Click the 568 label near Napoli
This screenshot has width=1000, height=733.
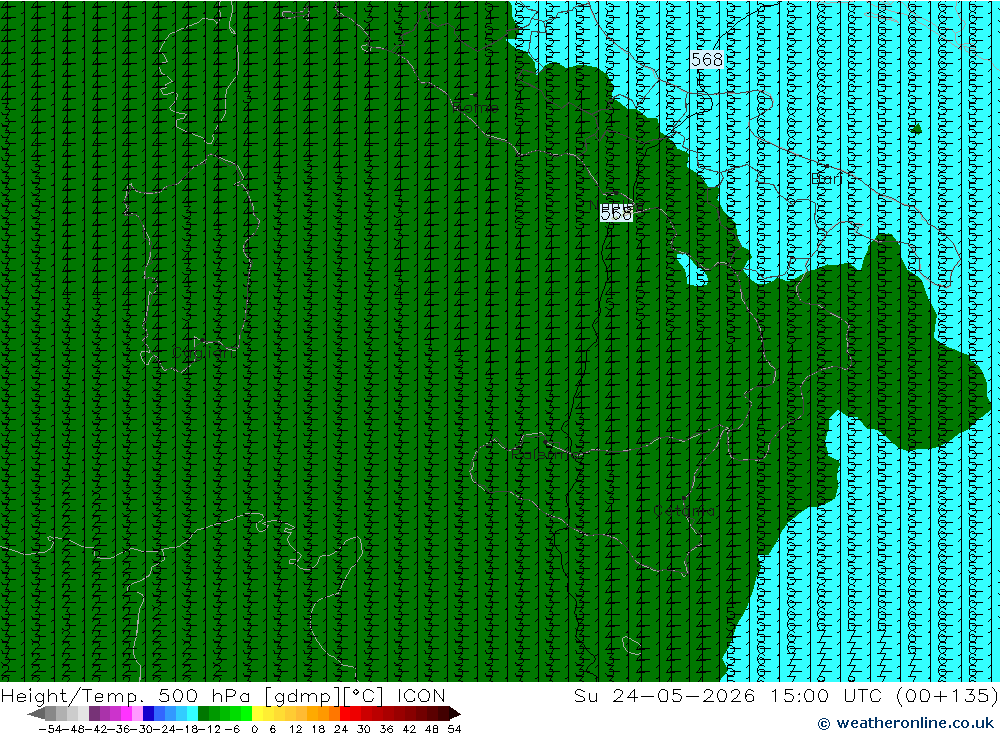pyautogui.click(x=616, y=214)
